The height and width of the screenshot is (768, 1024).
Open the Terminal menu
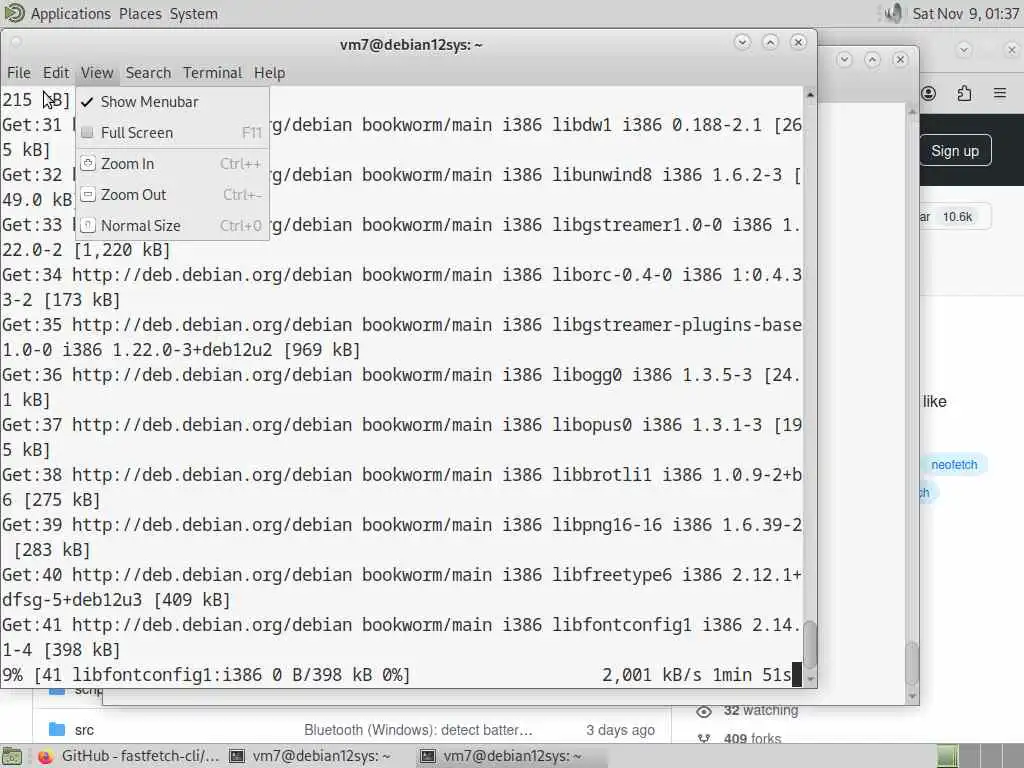(x=212, y=72)
